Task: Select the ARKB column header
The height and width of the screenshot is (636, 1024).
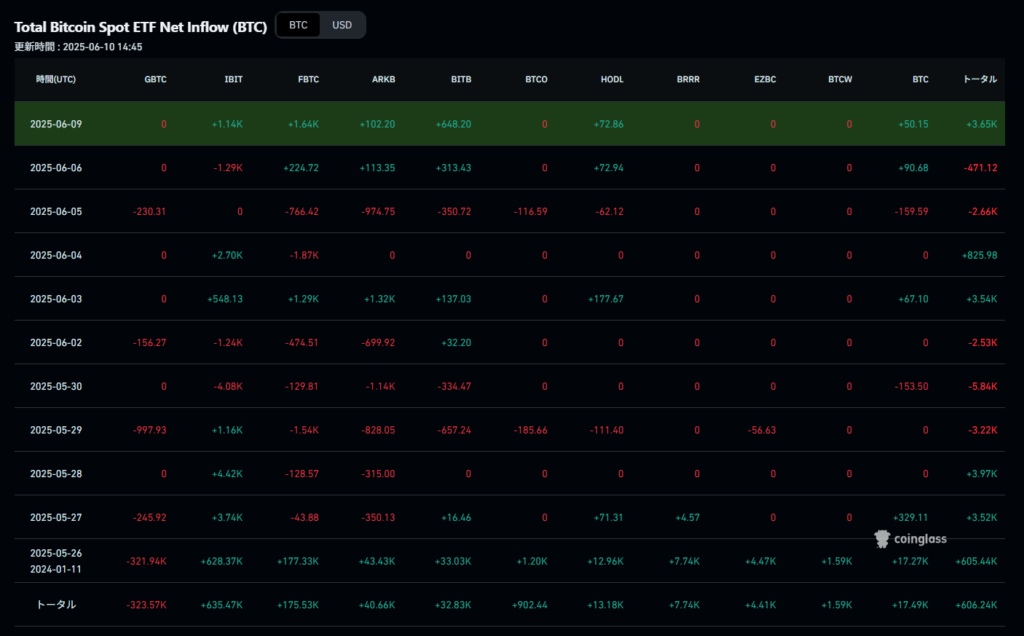Action: pos(383,79)
